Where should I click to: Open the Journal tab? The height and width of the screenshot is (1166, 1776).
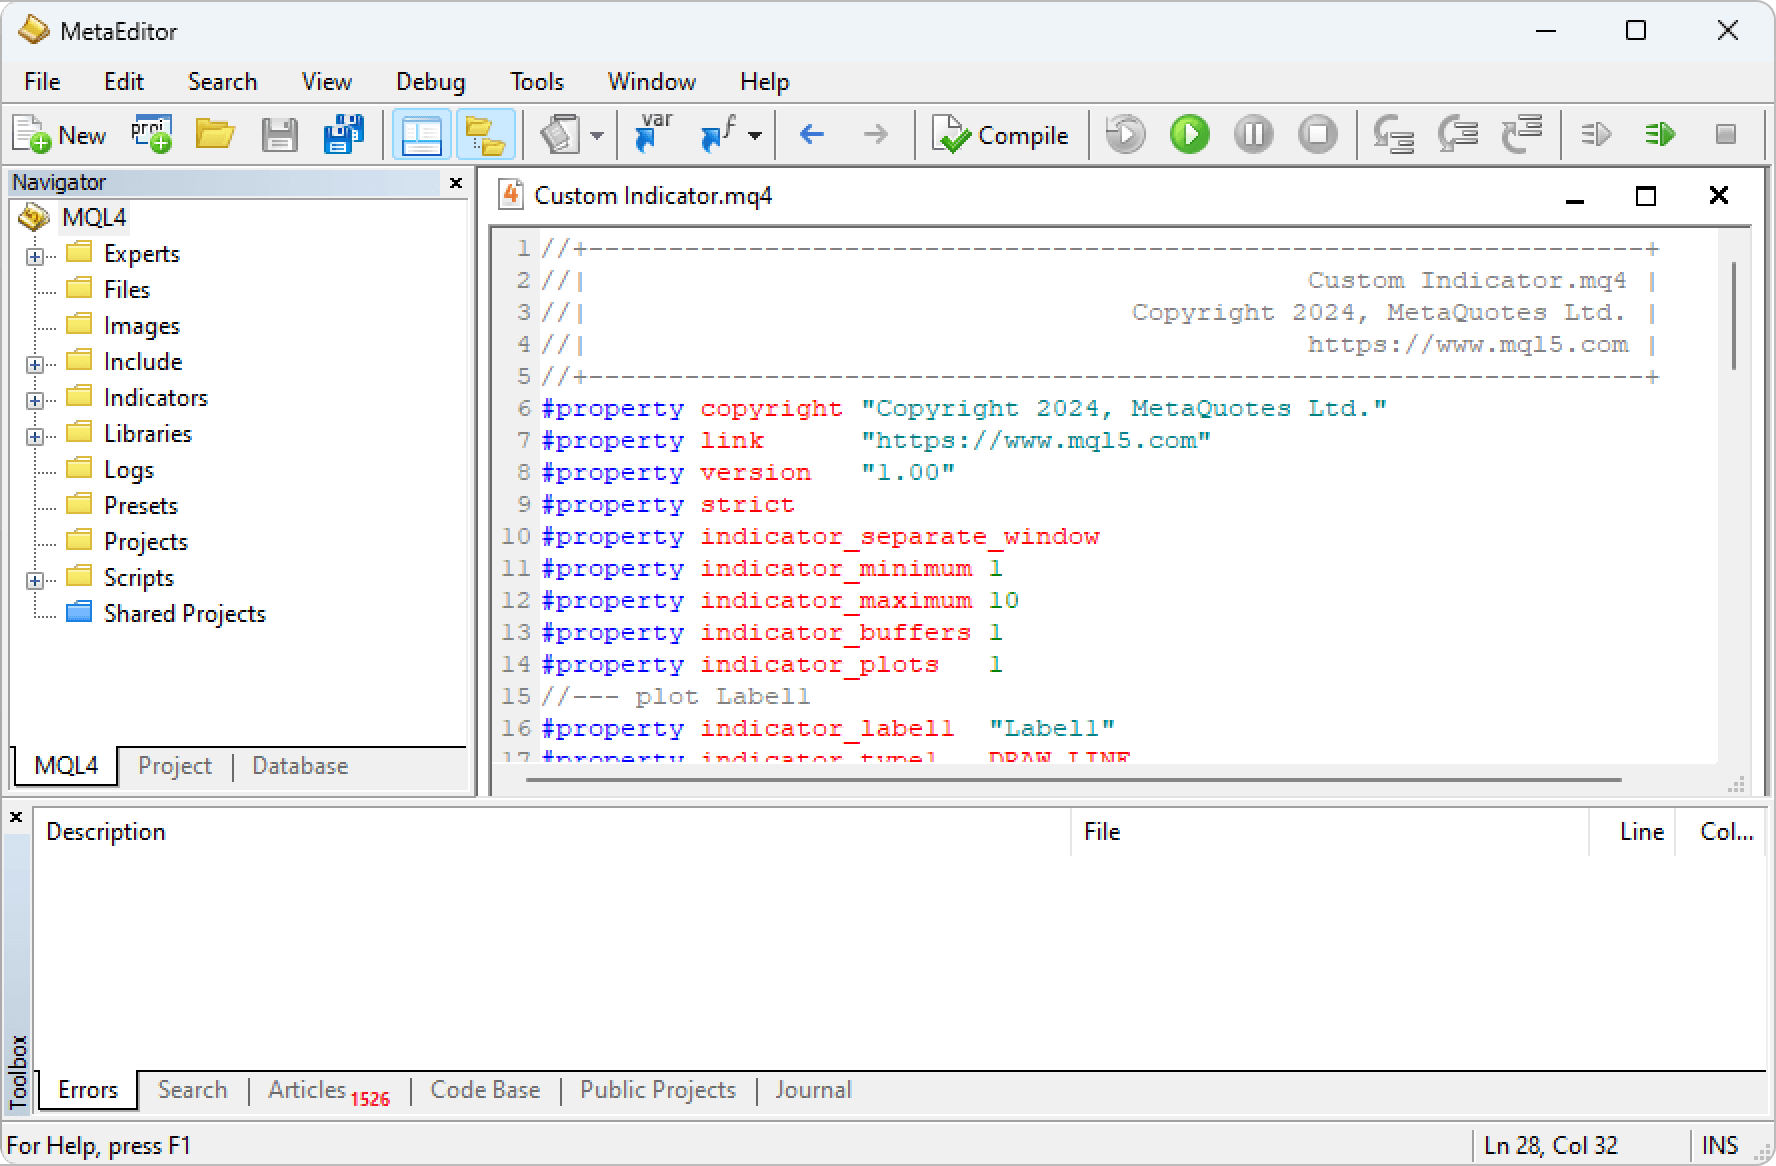[x=813, y=1090]
